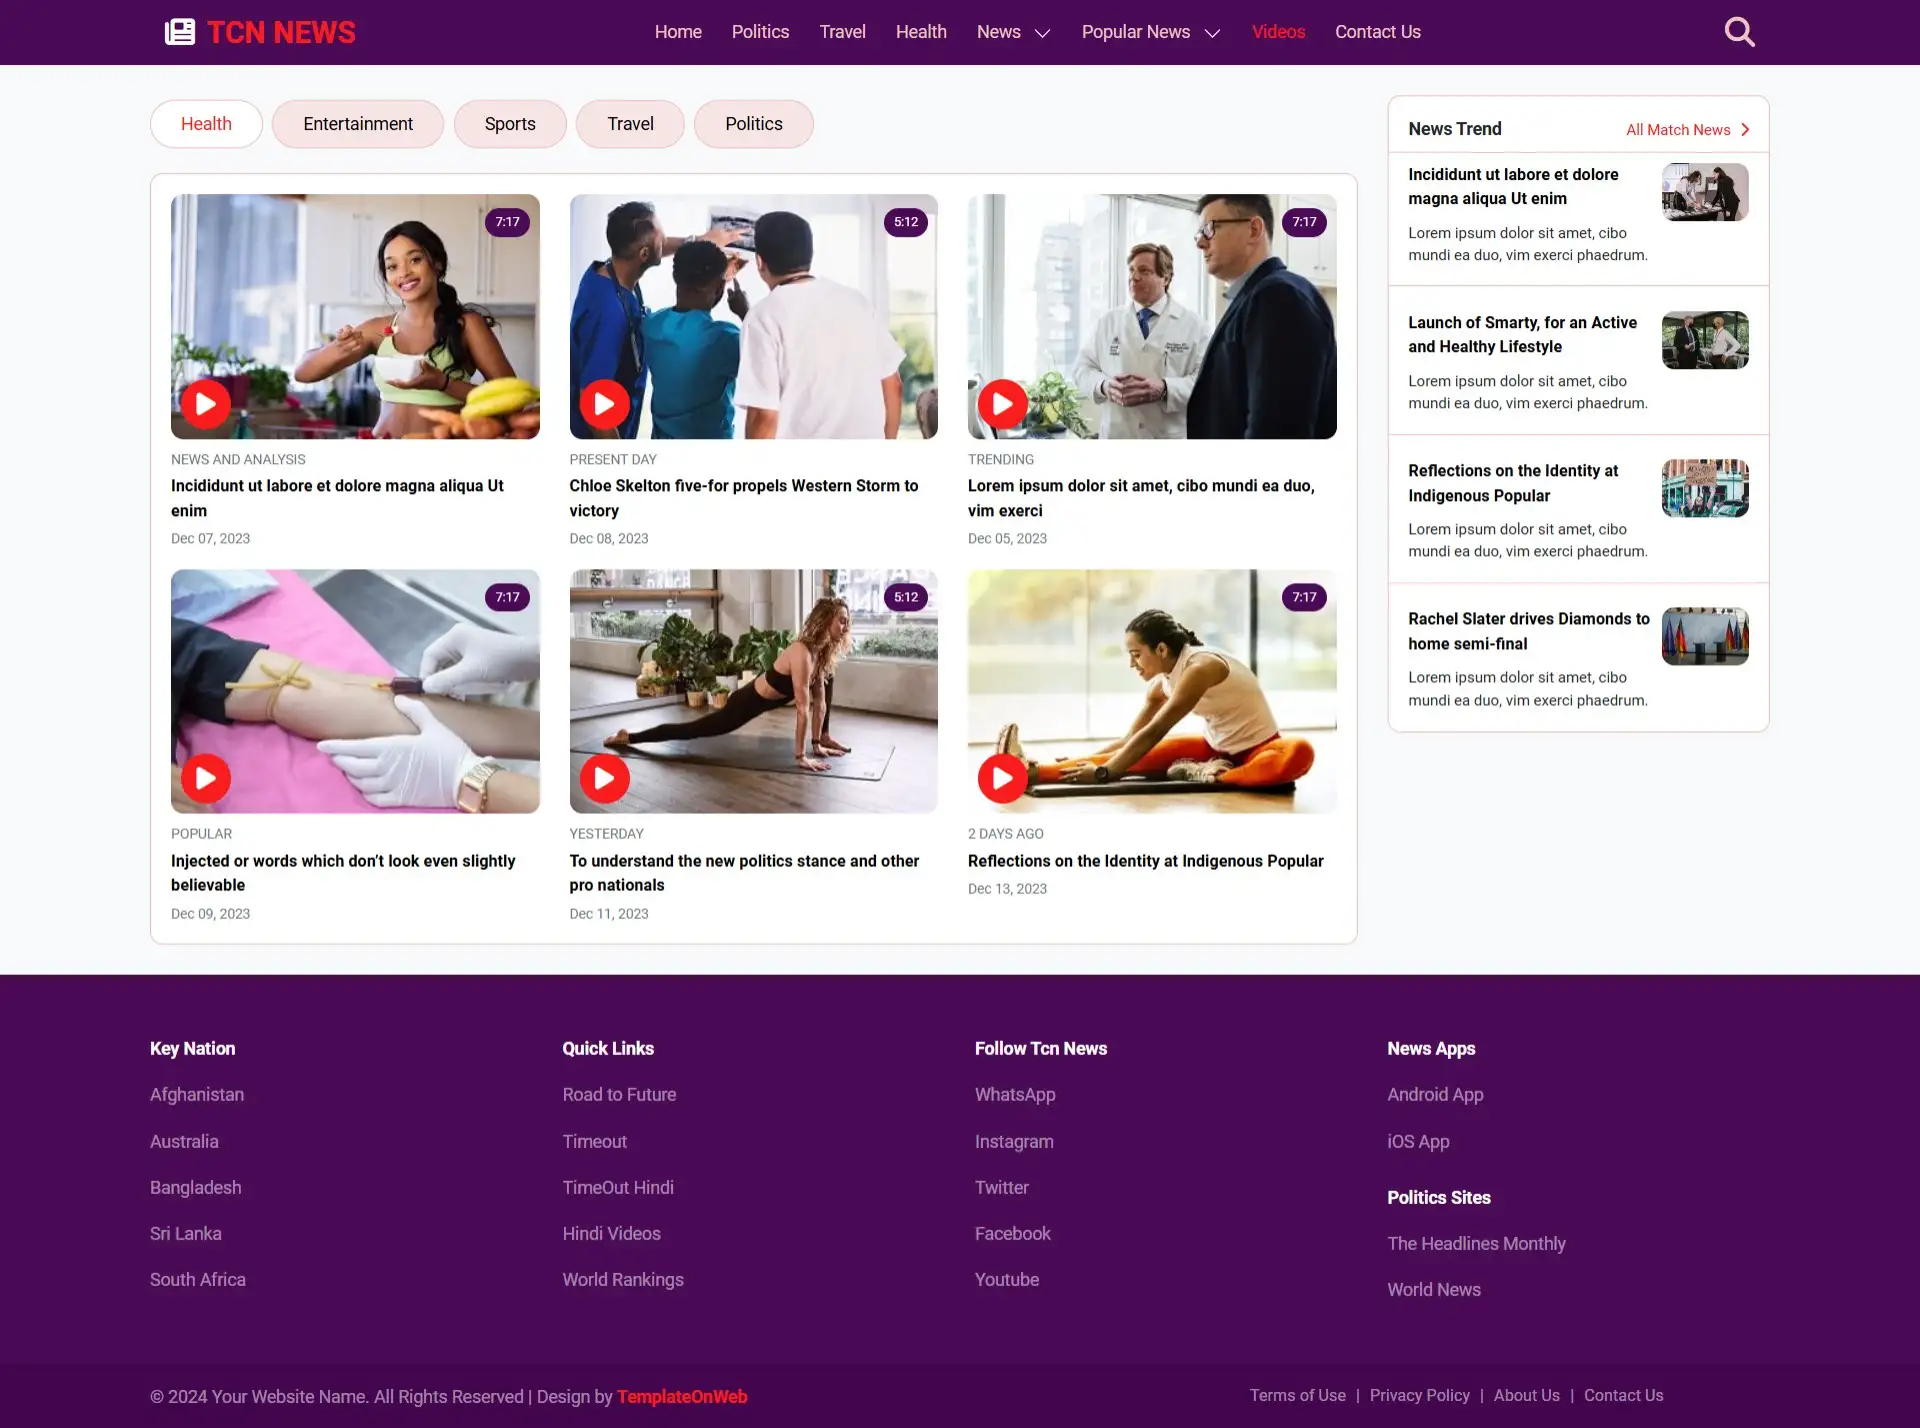The image size is (1920, 1428).
Task: Open the Popular News dropdown
Action: coord(1150,31)
